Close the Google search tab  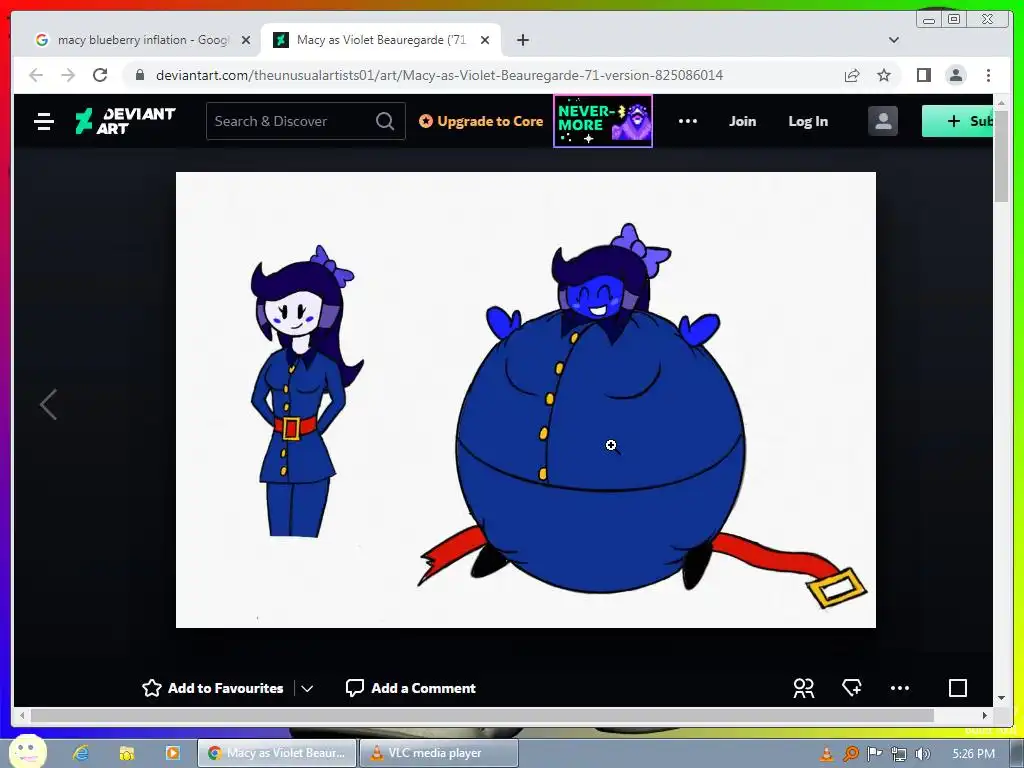(246, 40)
